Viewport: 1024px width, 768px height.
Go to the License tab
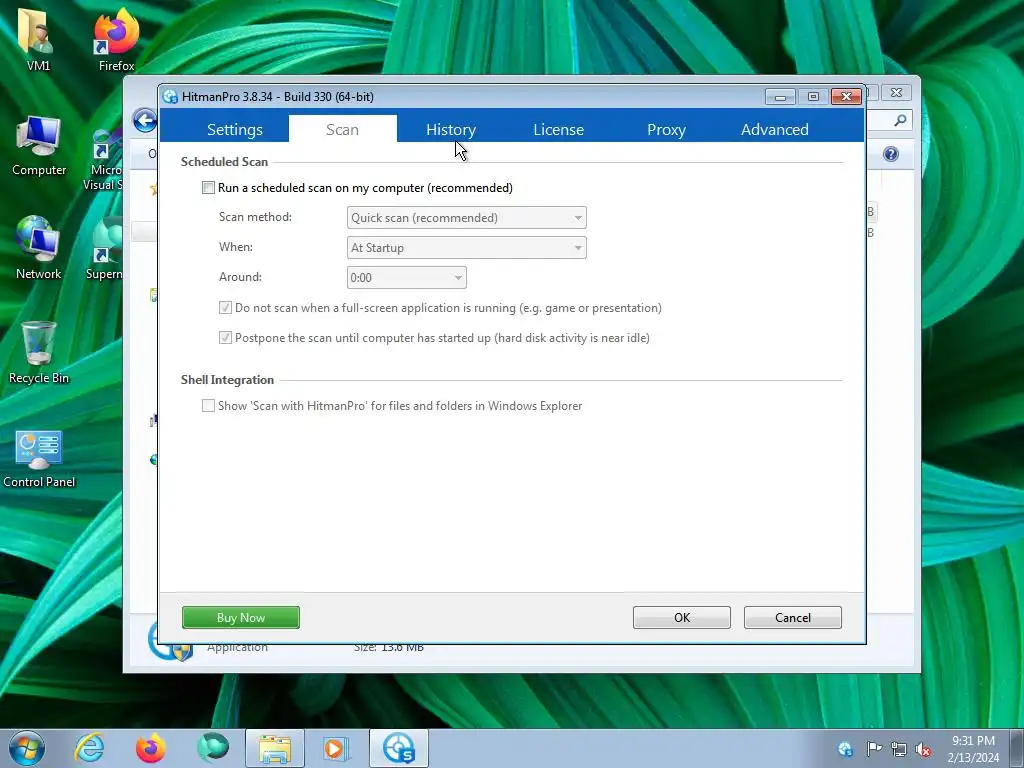(558, 129)
